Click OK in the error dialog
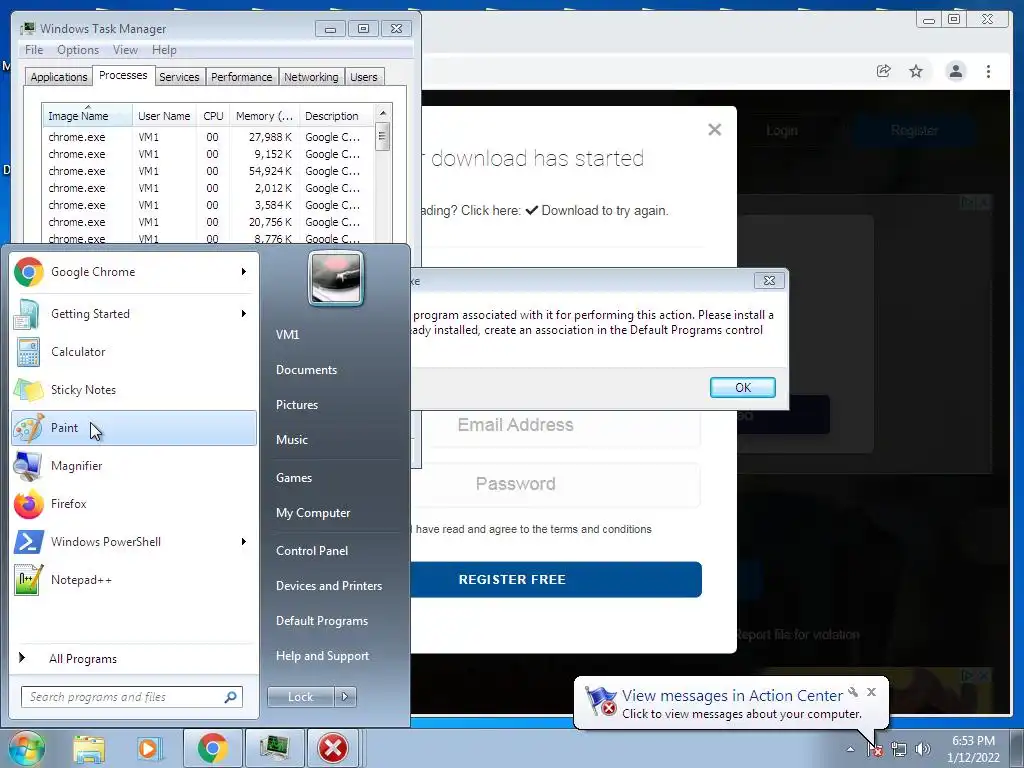The width and height of the screenshot is (1024, 768). click(743, 387)
